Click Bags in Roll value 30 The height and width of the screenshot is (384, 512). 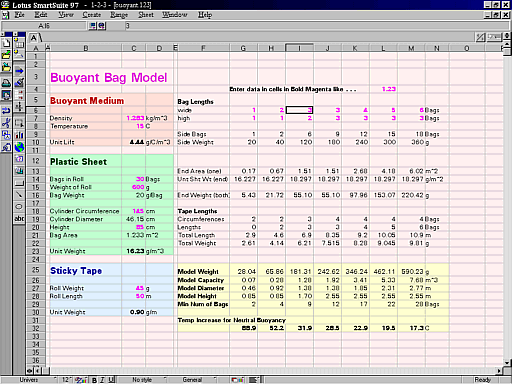[140, 179]
